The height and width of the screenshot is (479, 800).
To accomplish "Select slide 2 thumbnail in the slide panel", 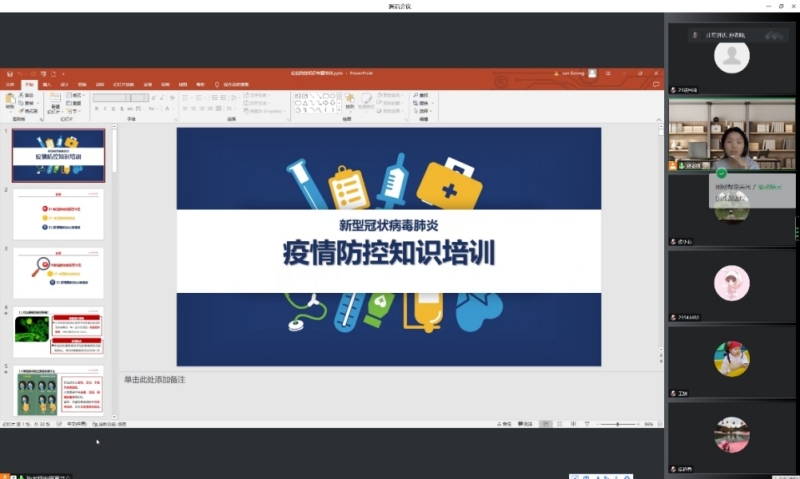I will tap(58, 214).
